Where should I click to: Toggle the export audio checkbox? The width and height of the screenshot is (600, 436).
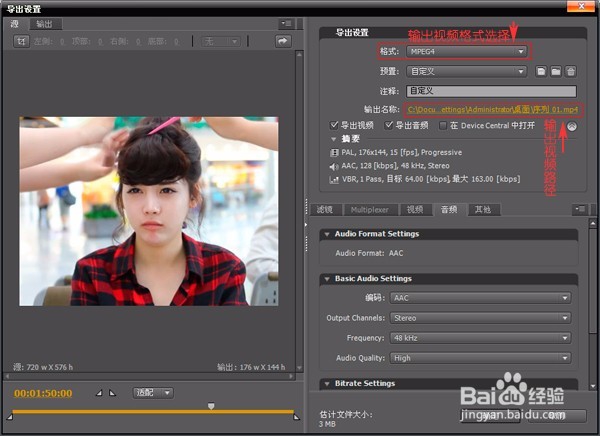(x=388, y=125)
